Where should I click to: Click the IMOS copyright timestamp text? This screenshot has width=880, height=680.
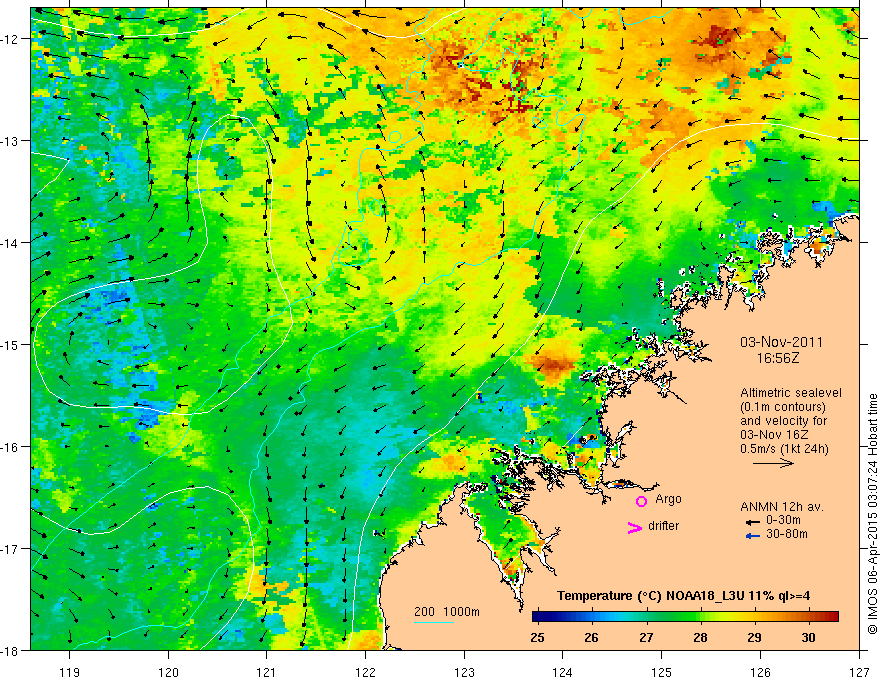872,513
